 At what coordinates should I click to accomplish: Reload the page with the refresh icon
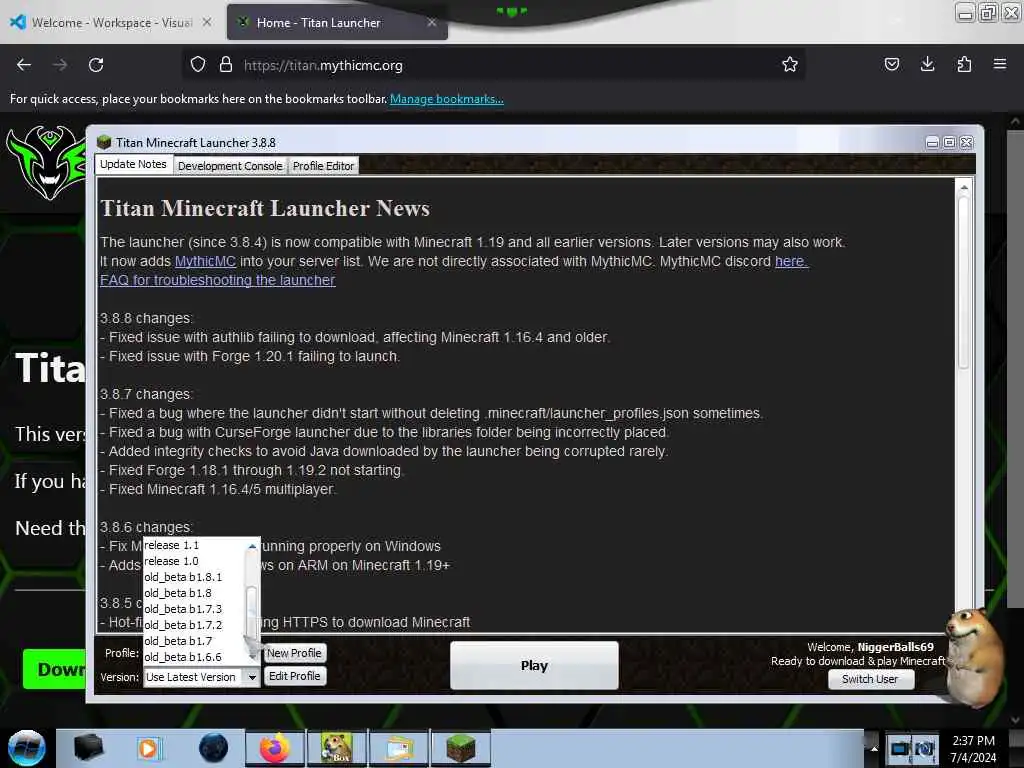pyautogui.click(x=96, y=65)
